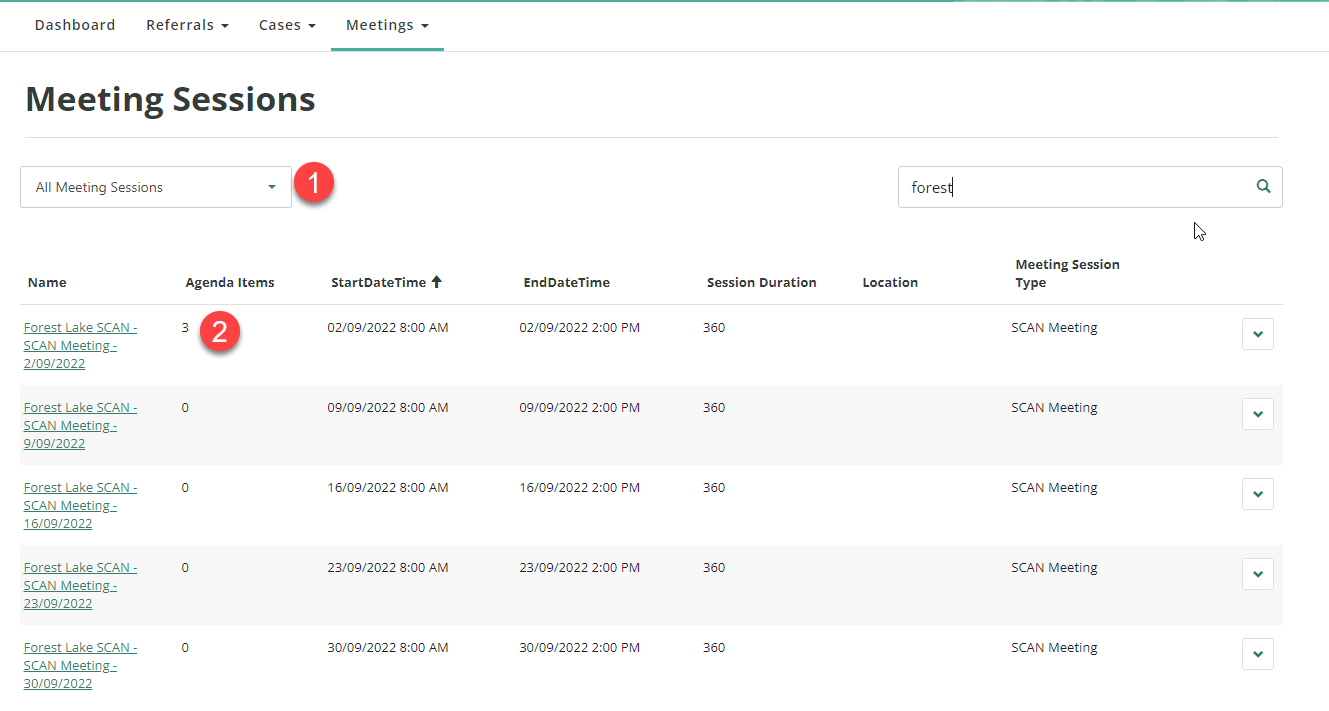Open Forest Lake SCAN Meeting 2/09/2022 link
Screen dimensions: 1329x711
pyautogui.click(x=80, y=345)
